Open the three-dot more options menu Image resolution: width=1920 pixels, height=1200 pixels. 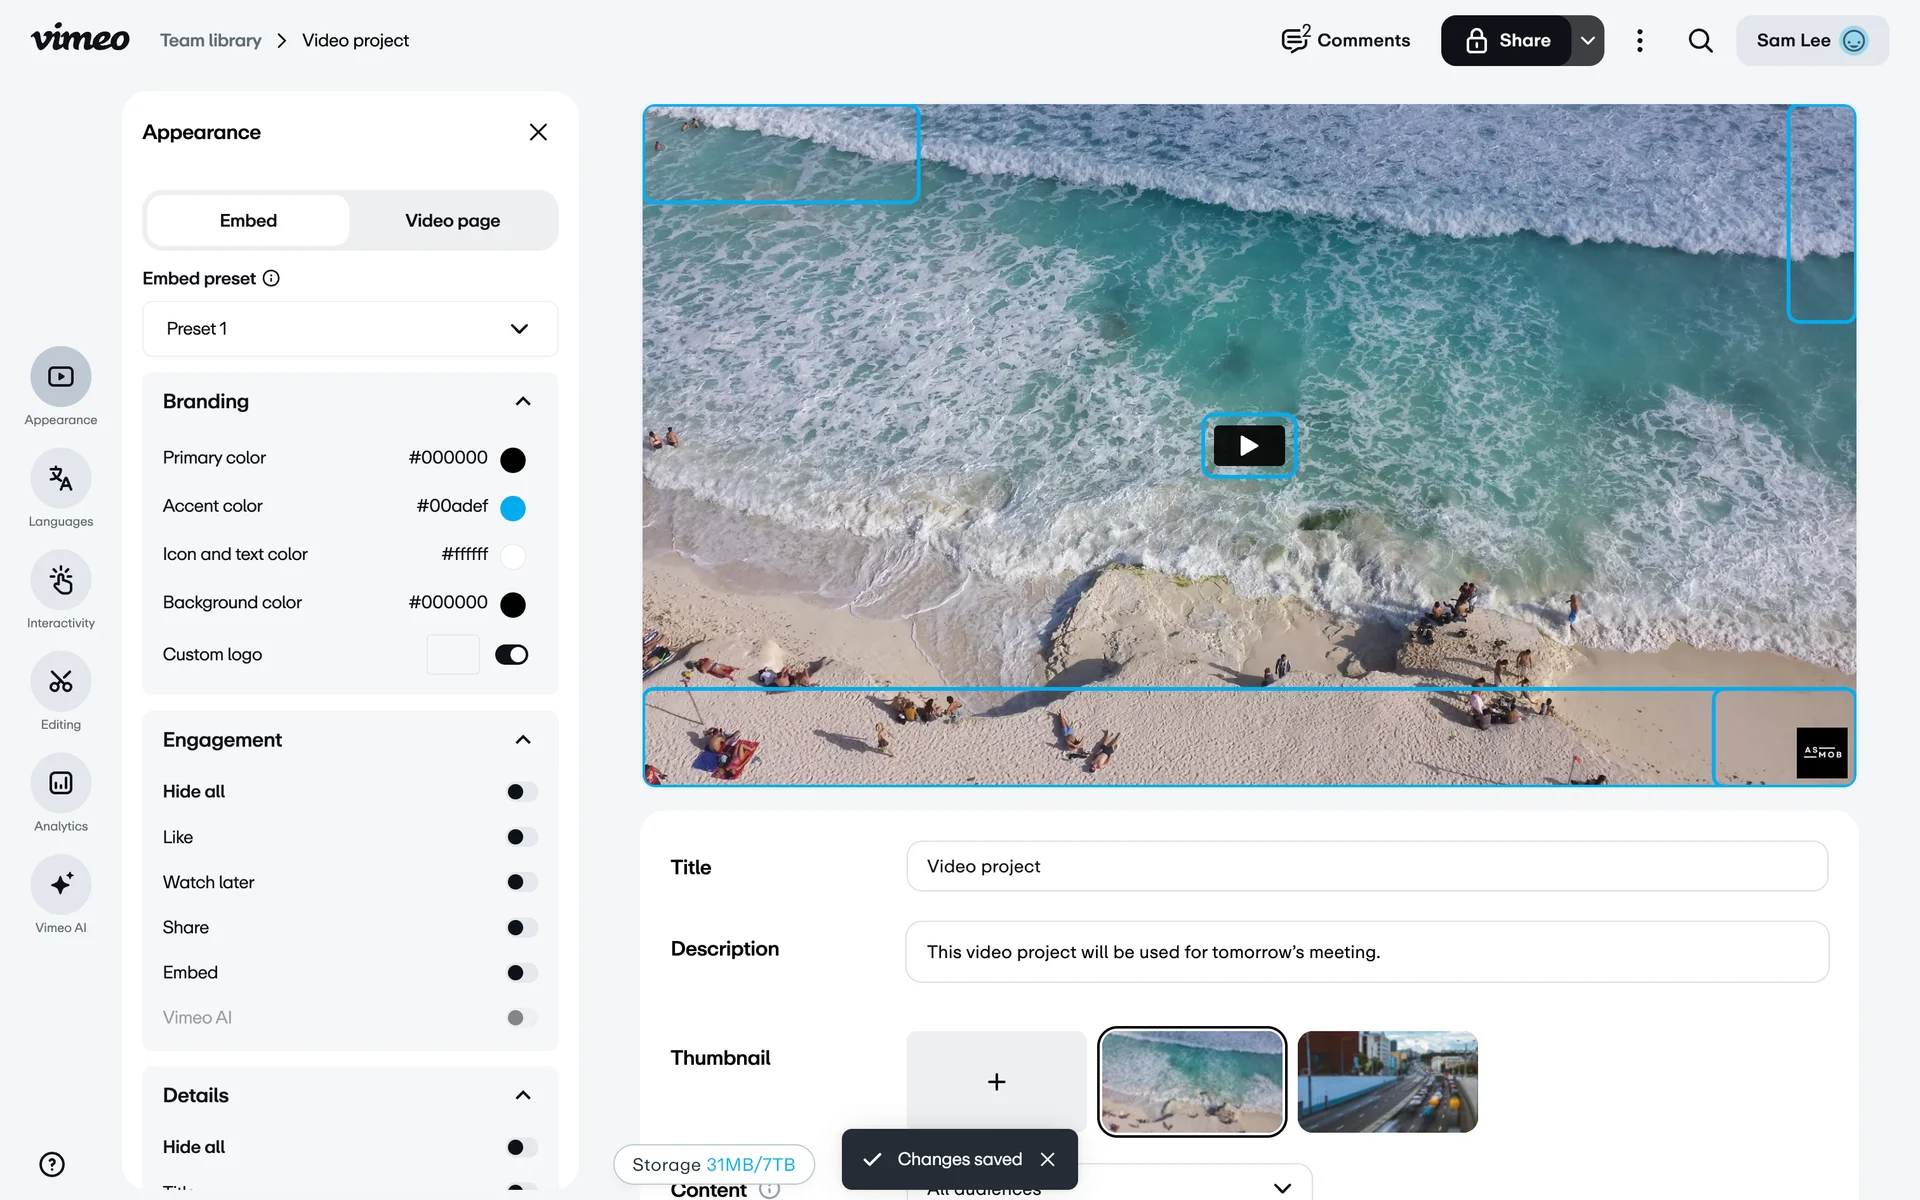click(x=1639, y=41)
